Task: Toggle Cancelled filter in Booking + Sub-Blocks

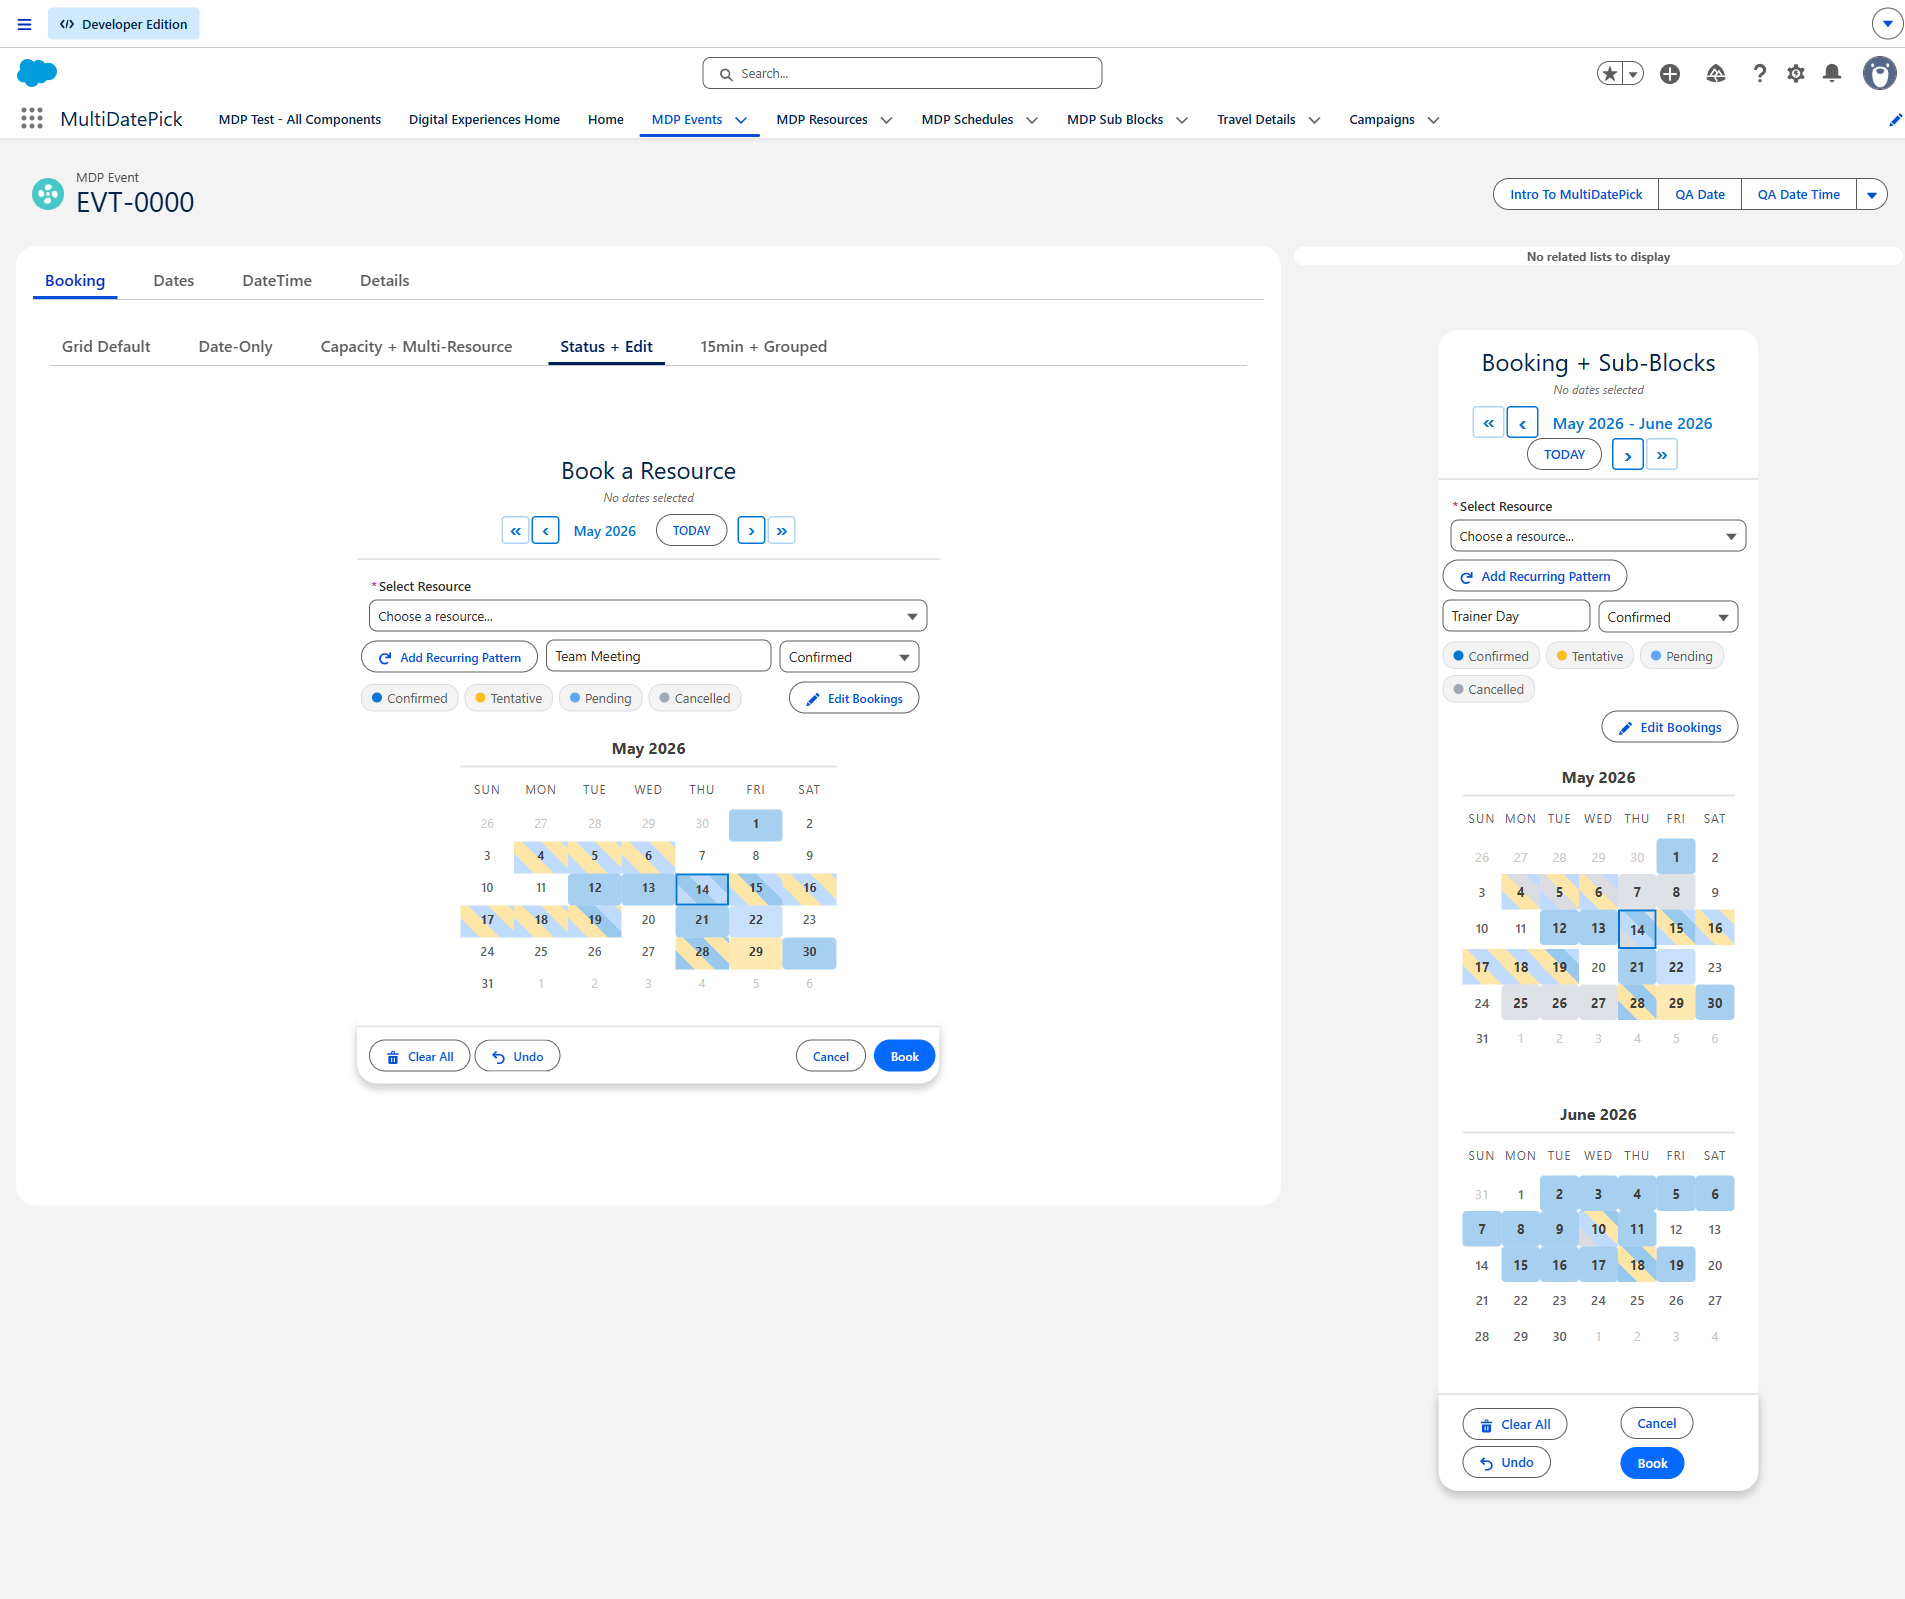Action: tap(1489, 689)
